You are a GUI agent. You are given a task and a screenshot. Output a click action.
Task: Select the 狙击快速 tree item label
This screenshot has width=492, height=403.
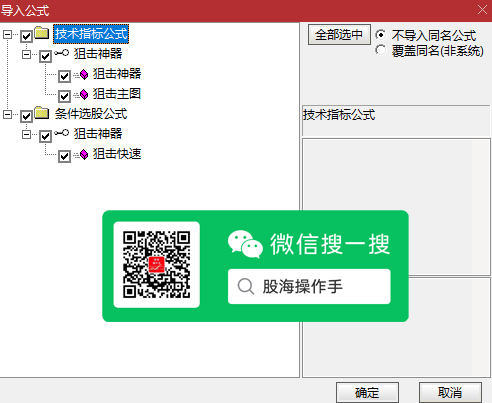click(x=117, y=154)
